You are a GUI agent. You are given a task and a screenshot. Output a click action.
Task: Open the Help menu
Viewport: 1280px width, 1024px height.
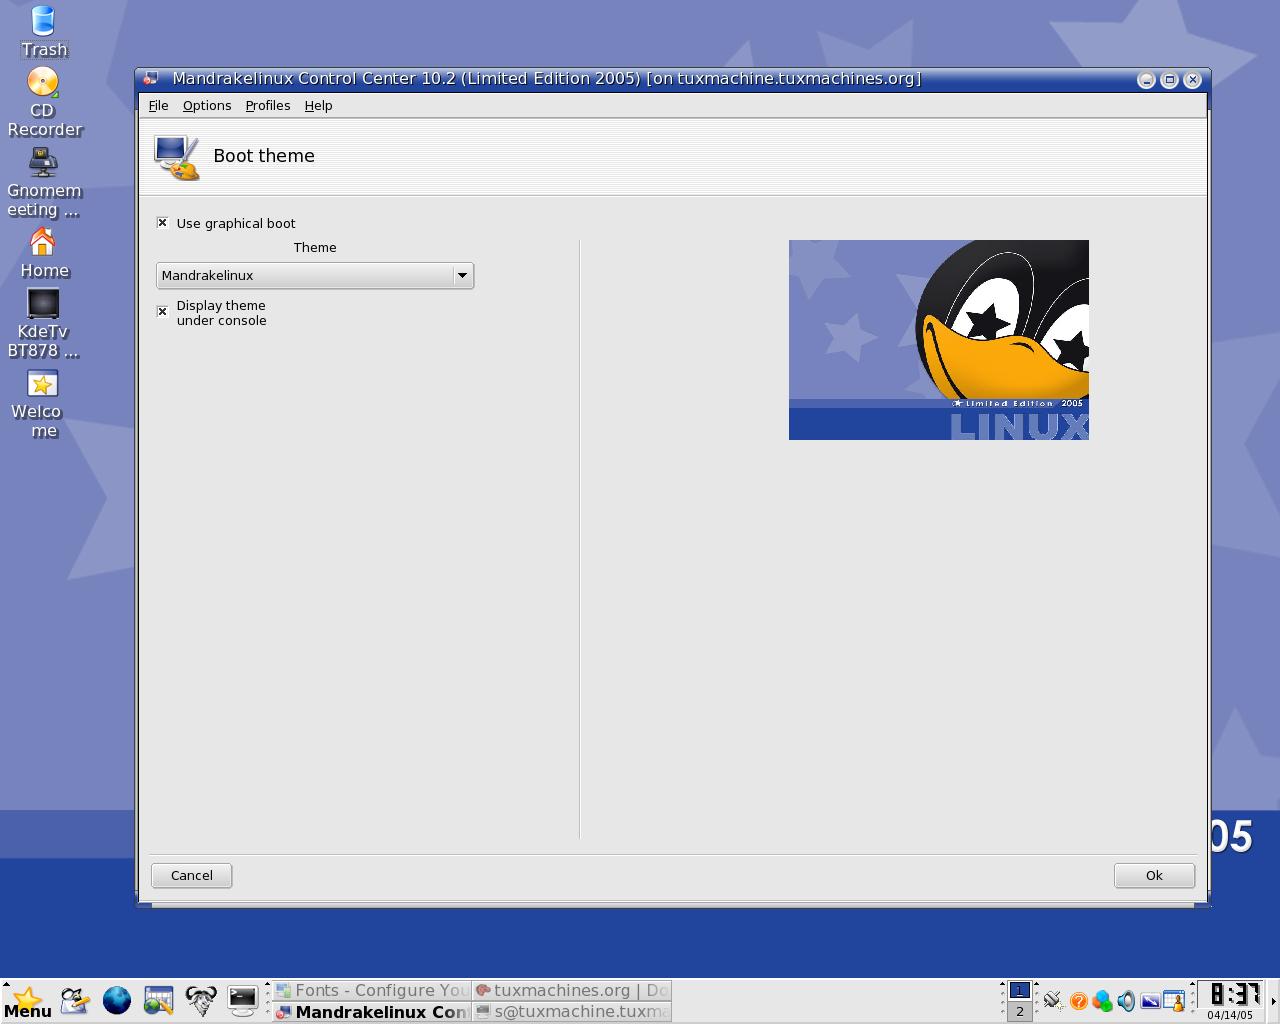pos(318,105)
